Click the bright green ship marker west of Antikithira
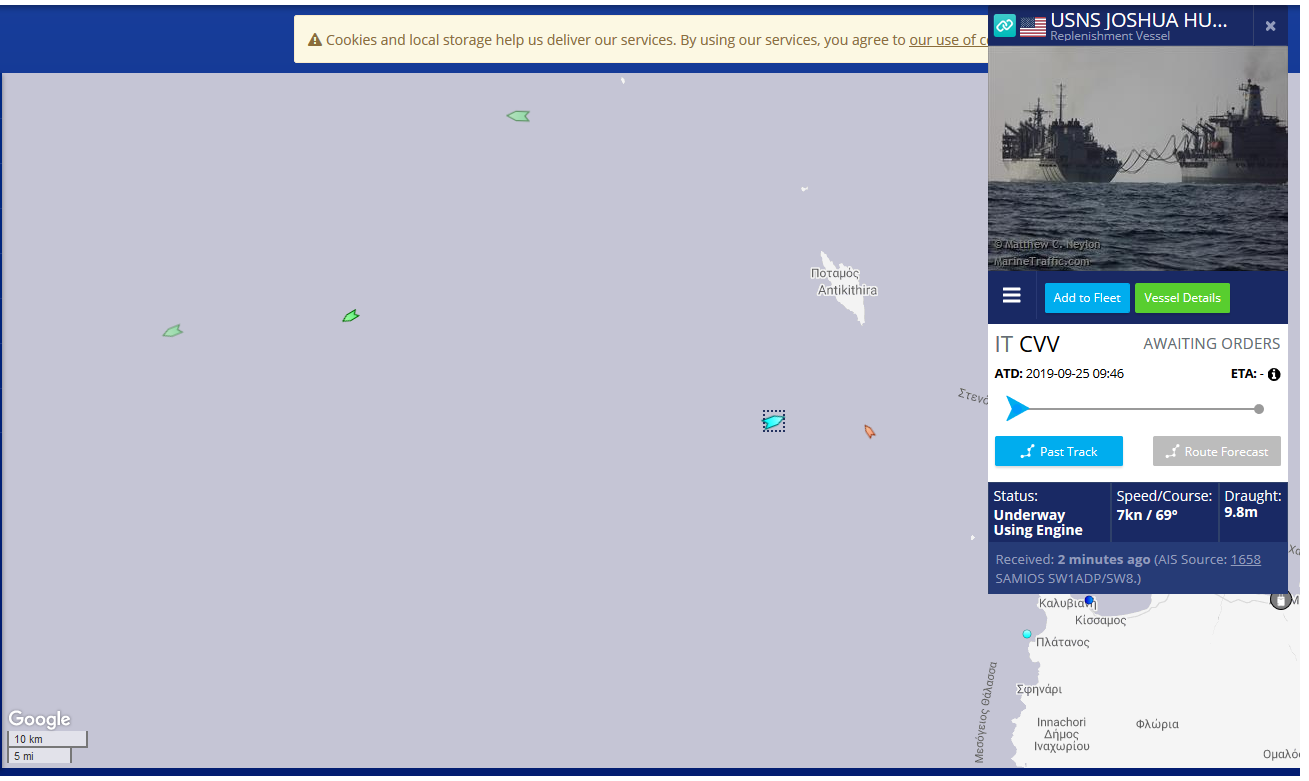Viewport: 1309px width, 781px height. pyautogui.click(x=350, y=316)
